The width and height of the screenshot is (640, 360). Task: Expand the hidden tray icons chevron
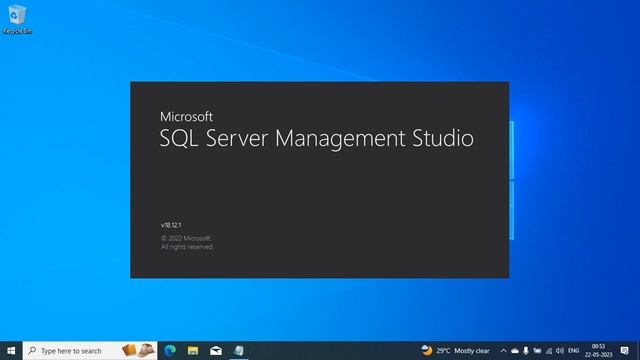(503, 351)
